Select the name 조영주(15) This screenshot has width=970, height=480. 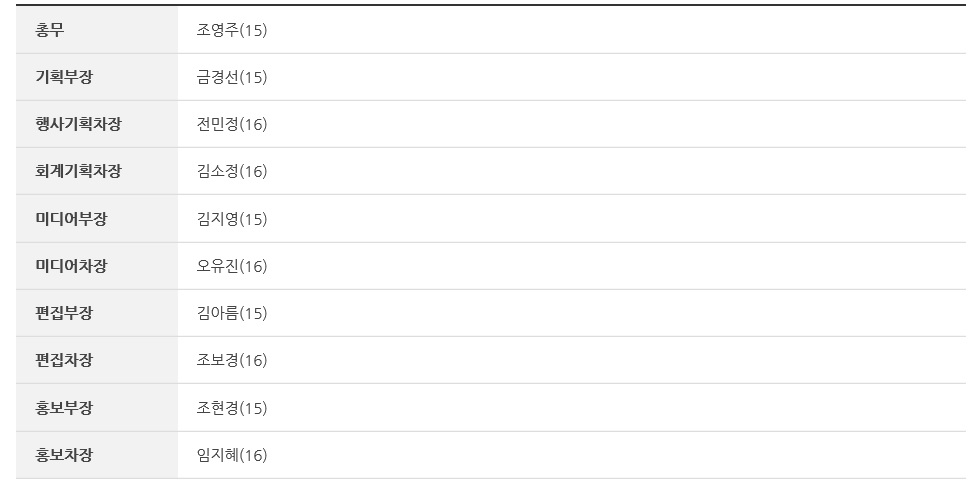232,30
